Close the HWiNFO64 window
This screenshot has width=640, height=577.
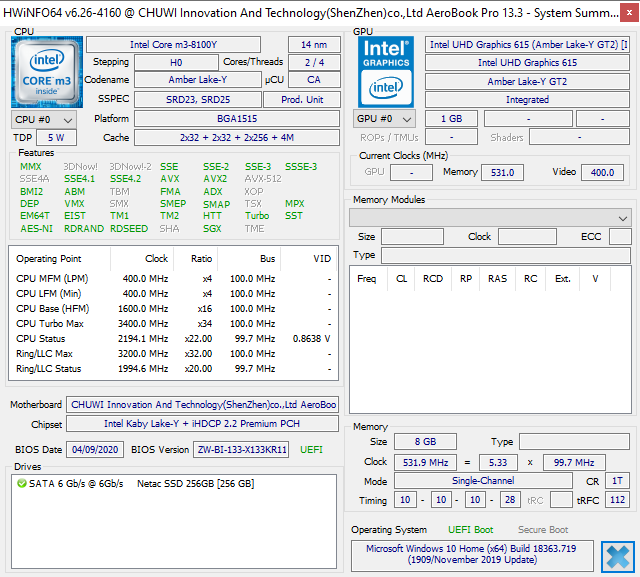click(x=630, y=13)
